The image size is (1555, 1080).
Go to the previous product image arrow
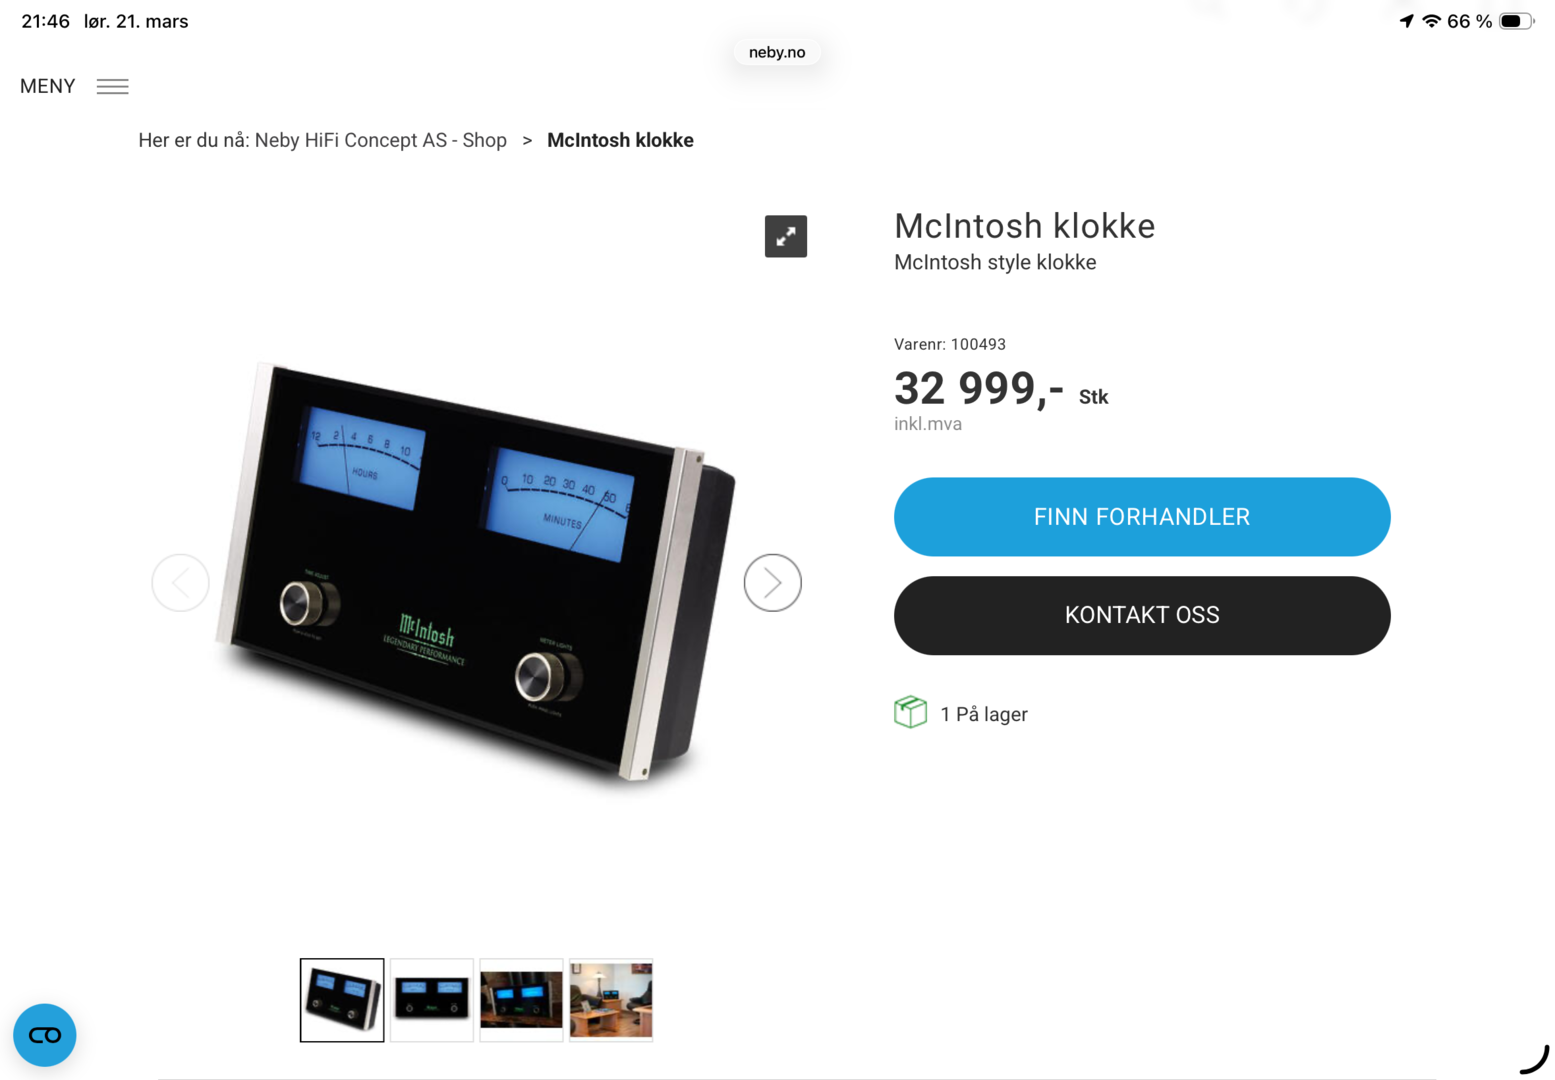pyautogui.click(x=180, y=582)
